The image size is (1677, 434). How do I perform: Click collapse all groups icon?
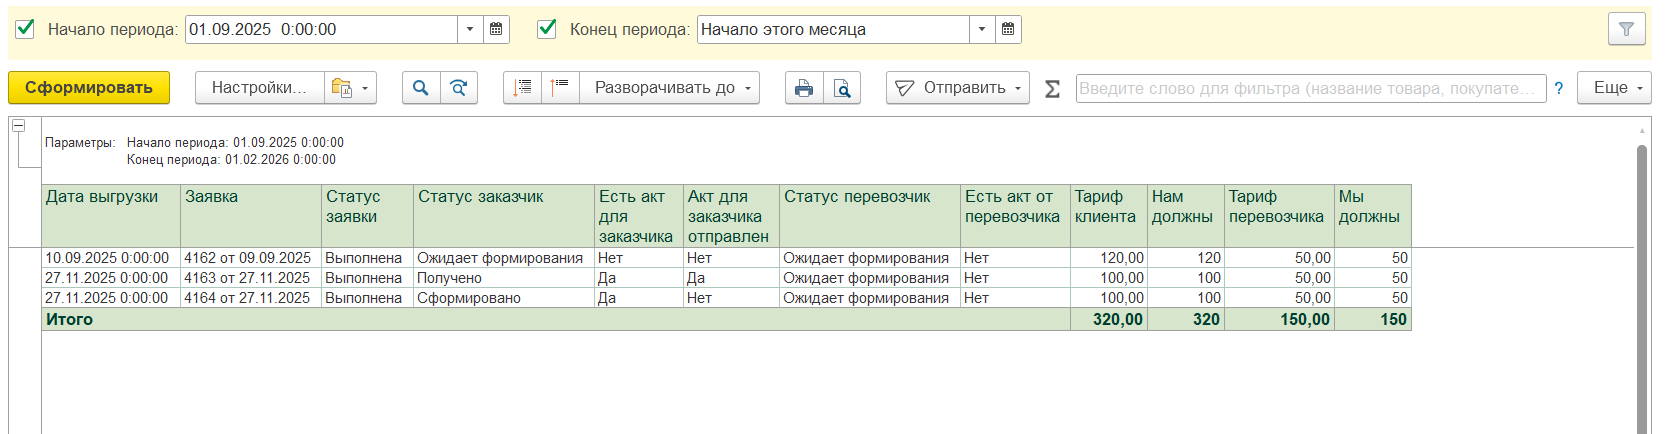pyautogui.click(x=522, y=88)
